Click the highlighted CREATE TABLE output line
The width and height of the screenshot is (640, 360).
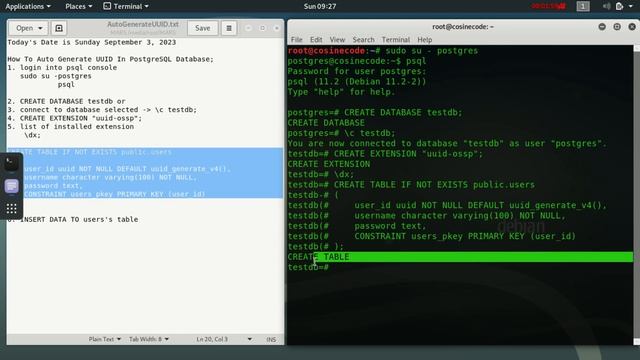(x=460, y=257)
